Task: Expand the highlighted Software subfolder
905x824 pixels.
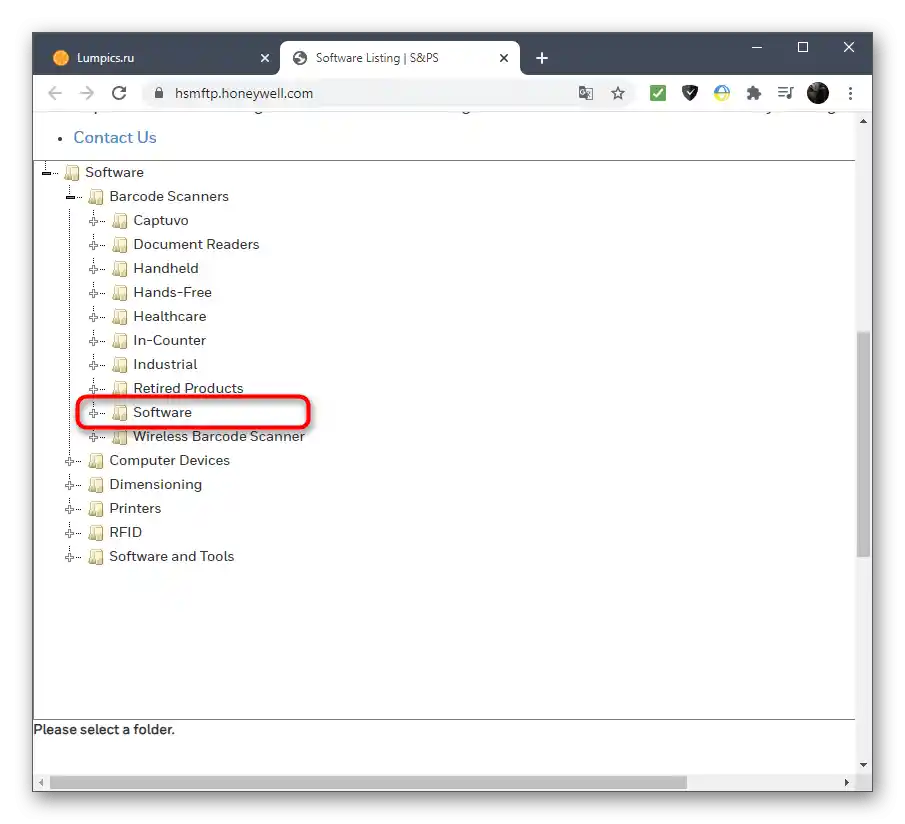Action: tap(94, 413)
